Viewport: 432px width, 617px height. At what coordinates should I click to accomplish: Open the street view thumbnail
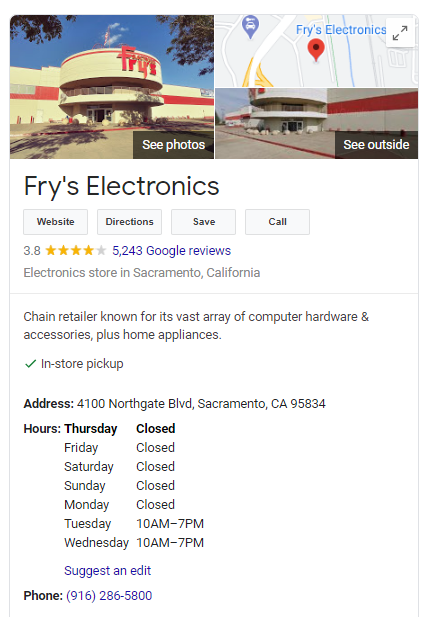pyautogui.click(x=316, y=124)
